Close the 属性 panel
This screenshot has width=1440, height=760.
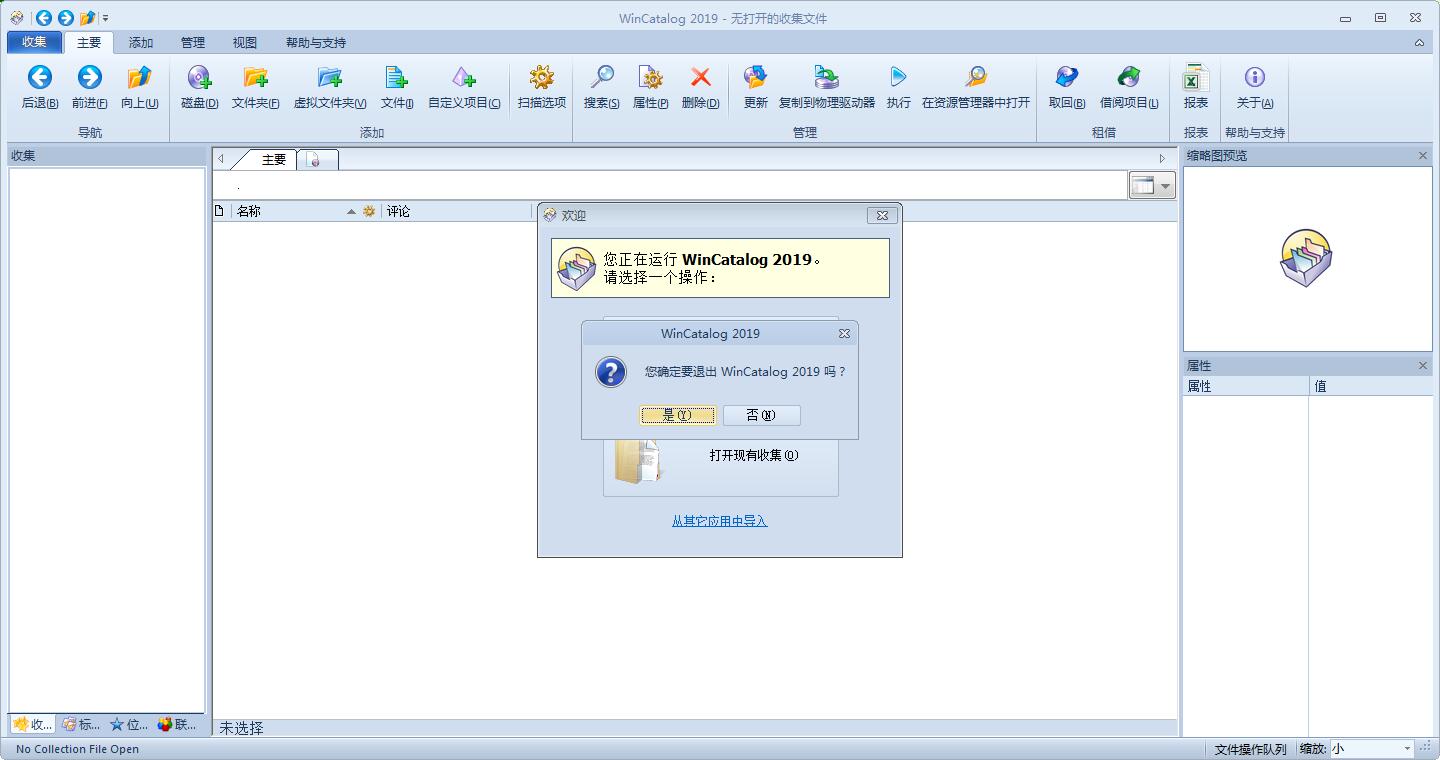coord(1423,366)
